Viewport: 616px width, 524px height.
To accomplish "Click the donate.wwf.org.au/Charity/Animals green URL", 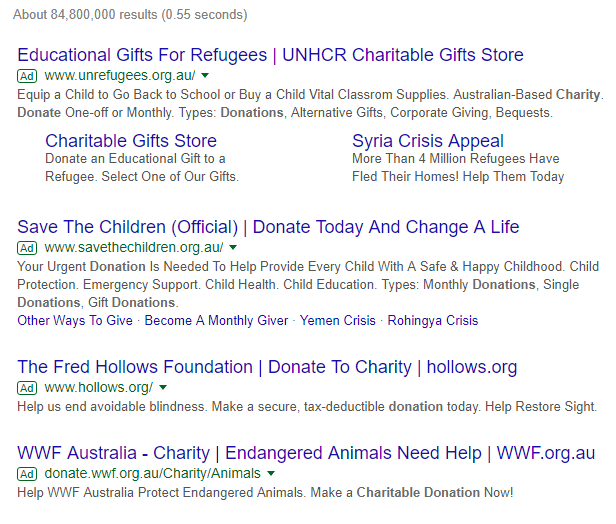I will pos(152,474).
